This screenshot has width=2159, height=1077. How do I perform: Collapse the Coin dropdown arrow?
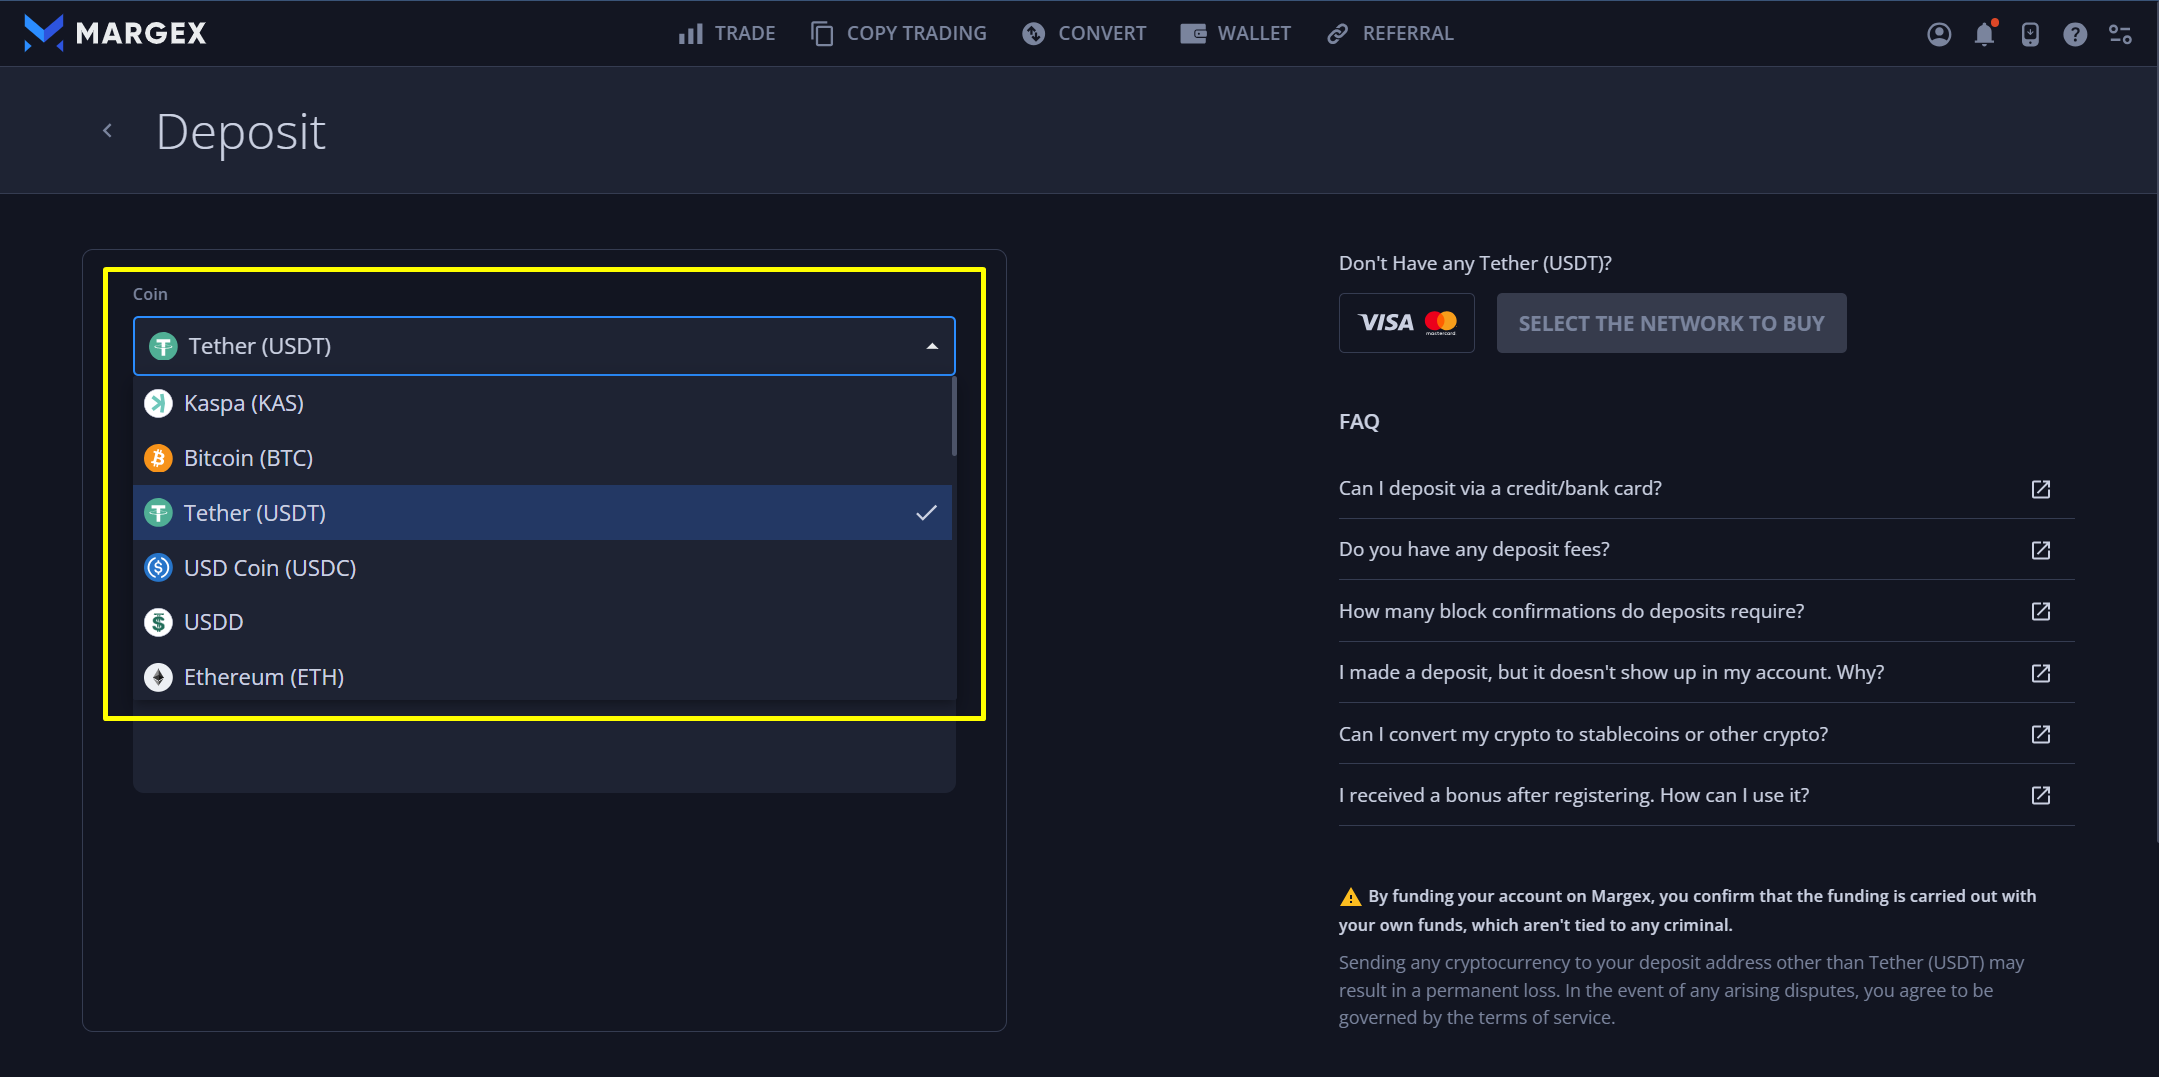coord(931,346)
